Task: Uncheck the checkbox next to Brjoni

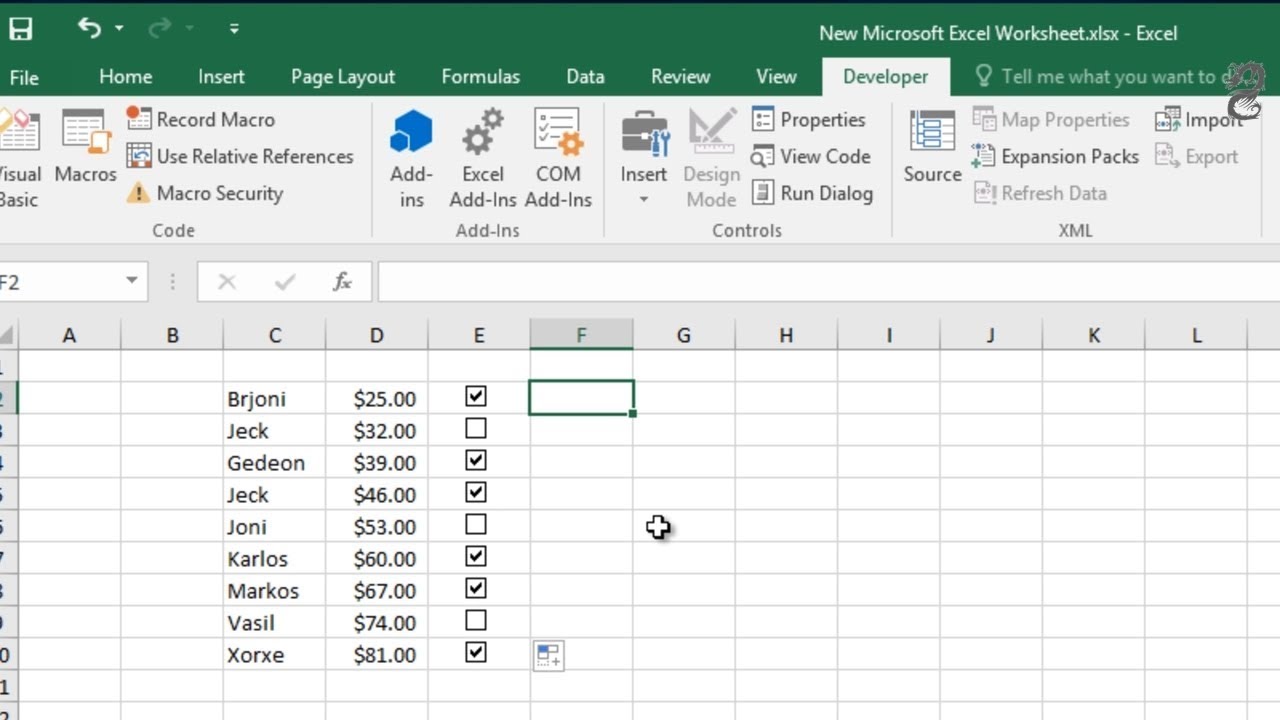Action: click(476, 396)
